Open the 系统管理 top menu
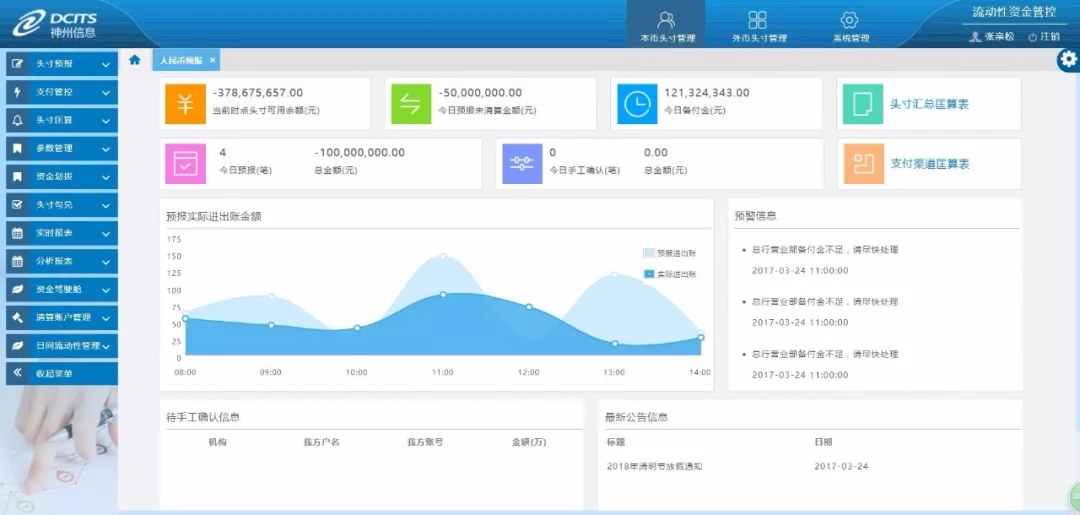Screen dimensions: 1080x515 (850, 26)
